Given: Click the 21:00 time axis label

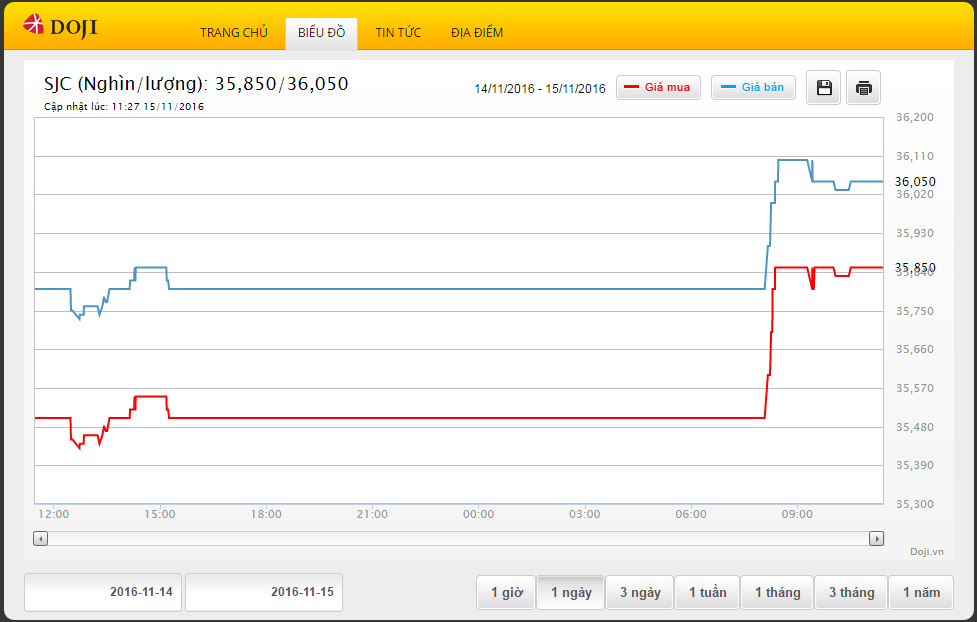Looking at the screenshot, I should click(372, 514).
